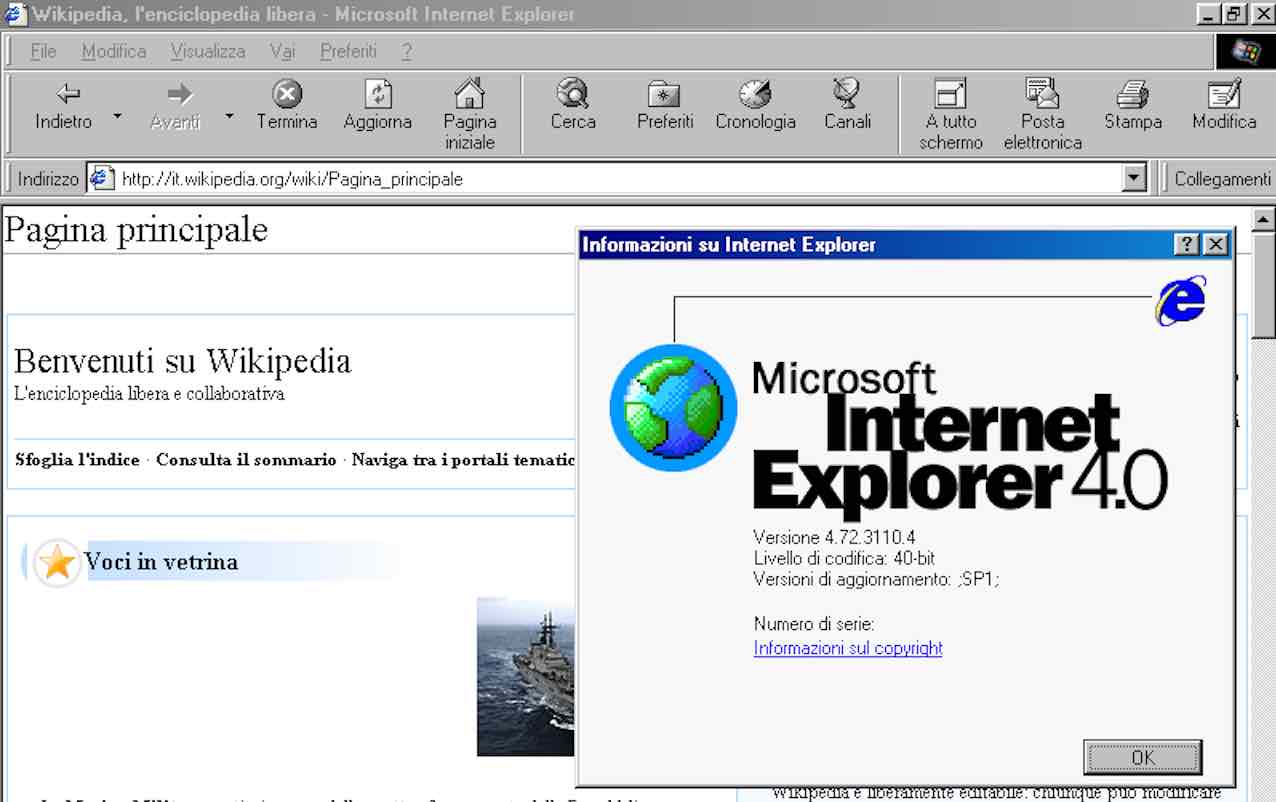1276x802 pixels.
Task: Follow the Consulta il sommario link
Action: 246,460
